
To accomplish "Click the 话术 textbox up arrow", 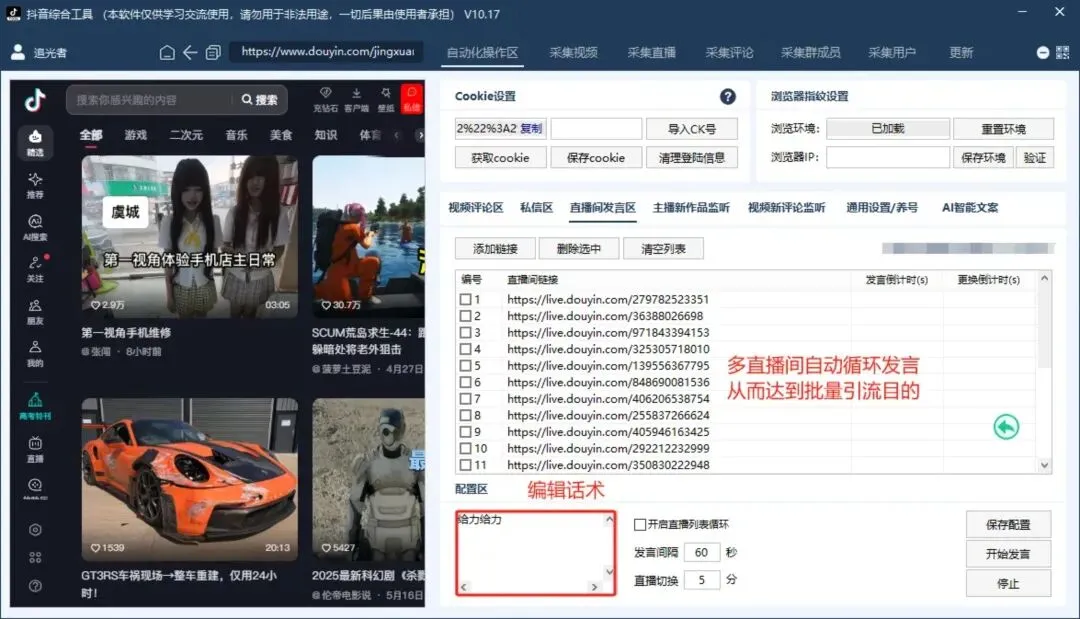I will coord(609,520).
